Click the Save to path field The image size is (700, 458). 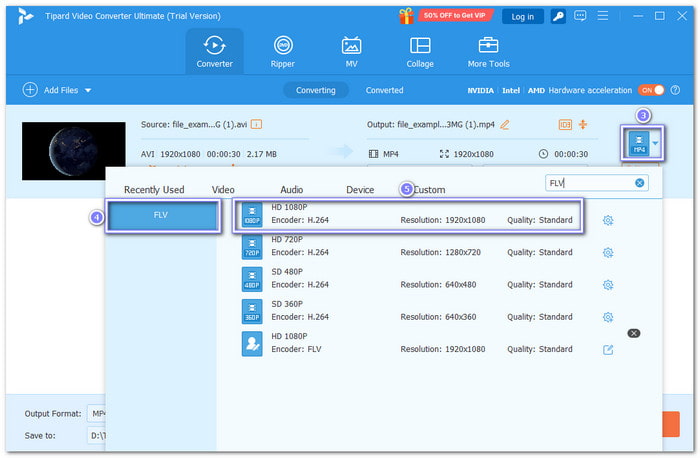[96, 435]
